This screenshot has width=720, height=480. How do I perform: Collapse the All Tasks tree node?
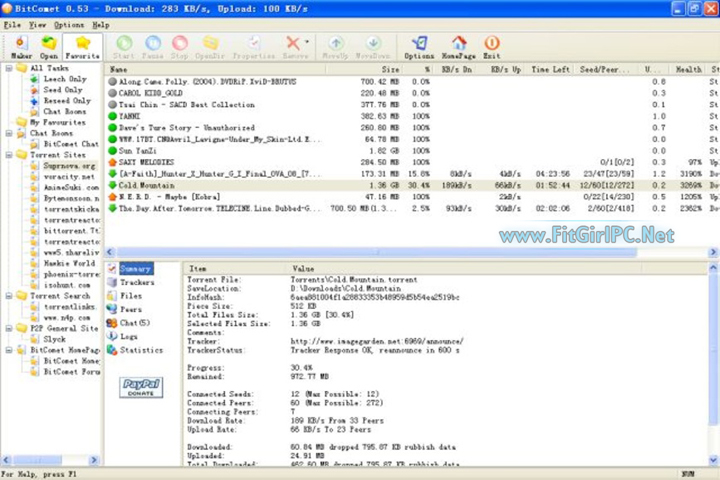[x=8, y=69]
